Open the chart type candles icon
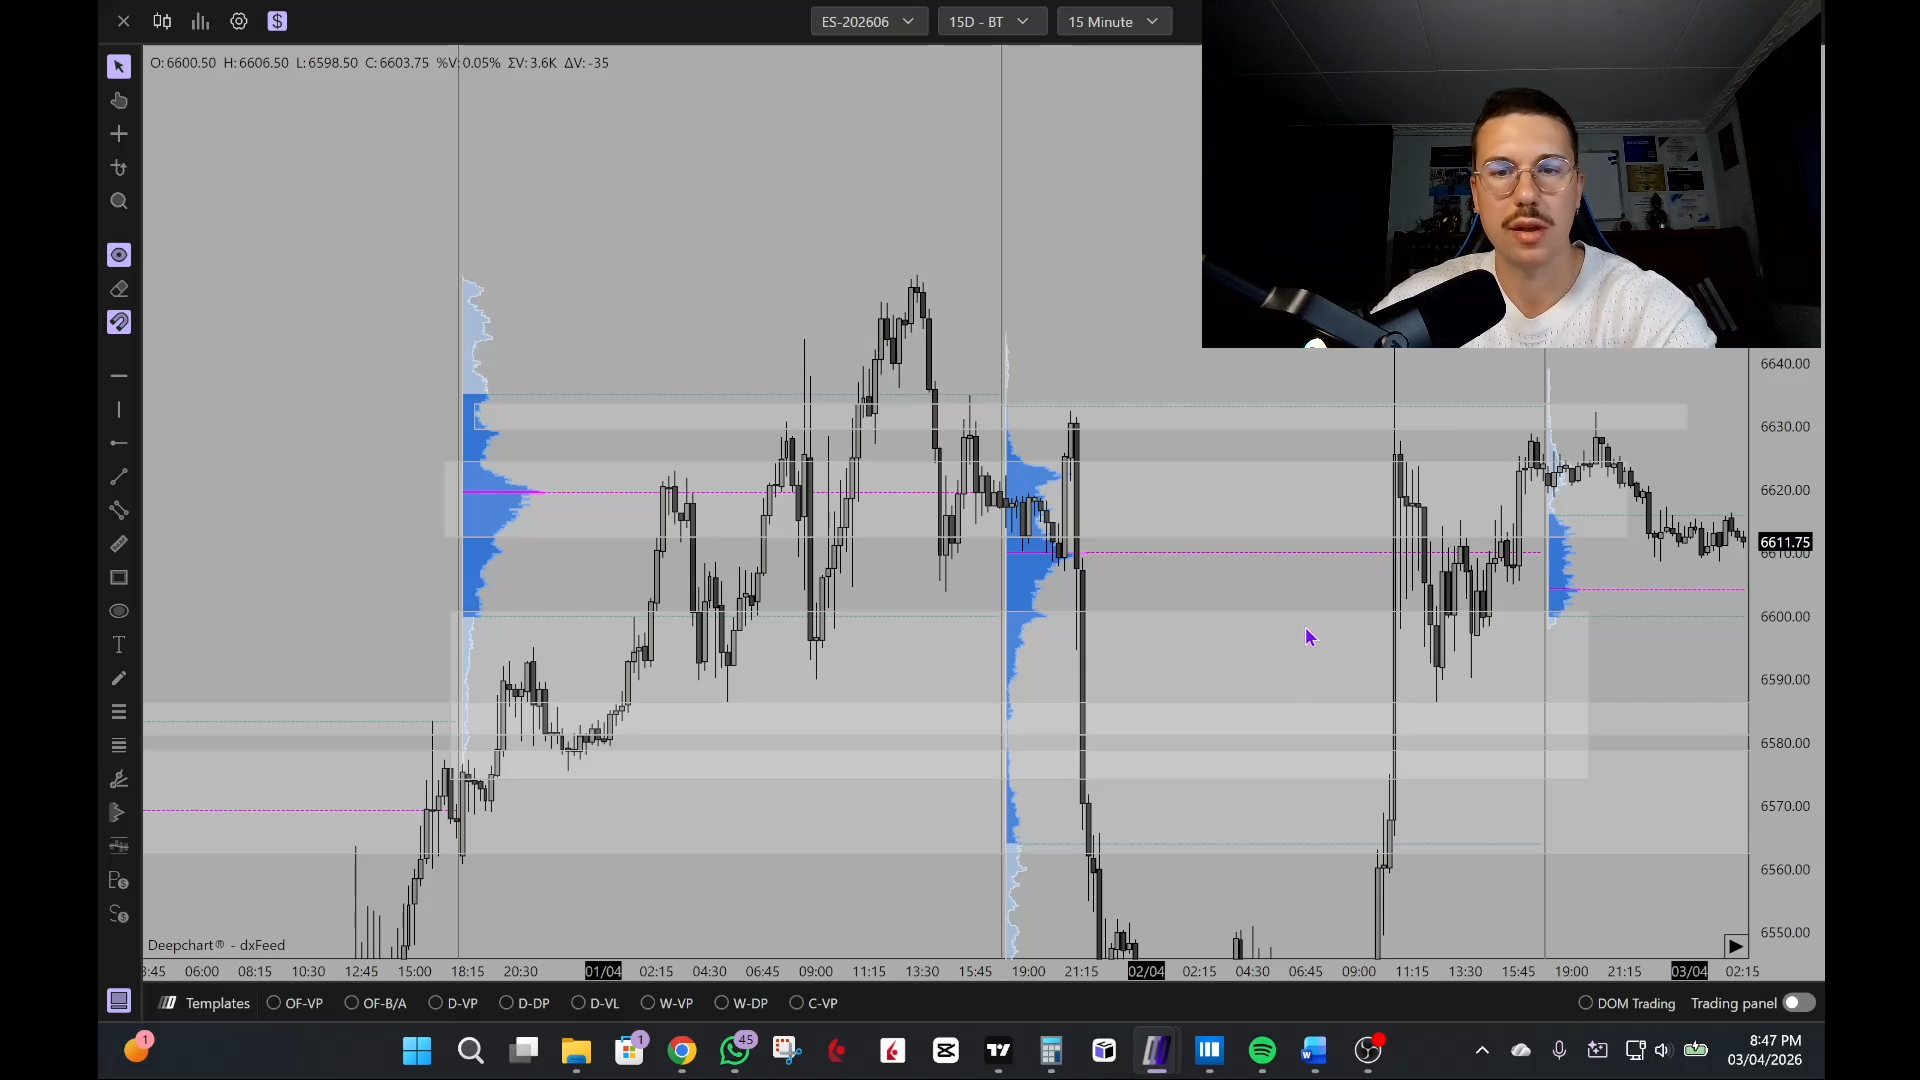 point(162,21)
